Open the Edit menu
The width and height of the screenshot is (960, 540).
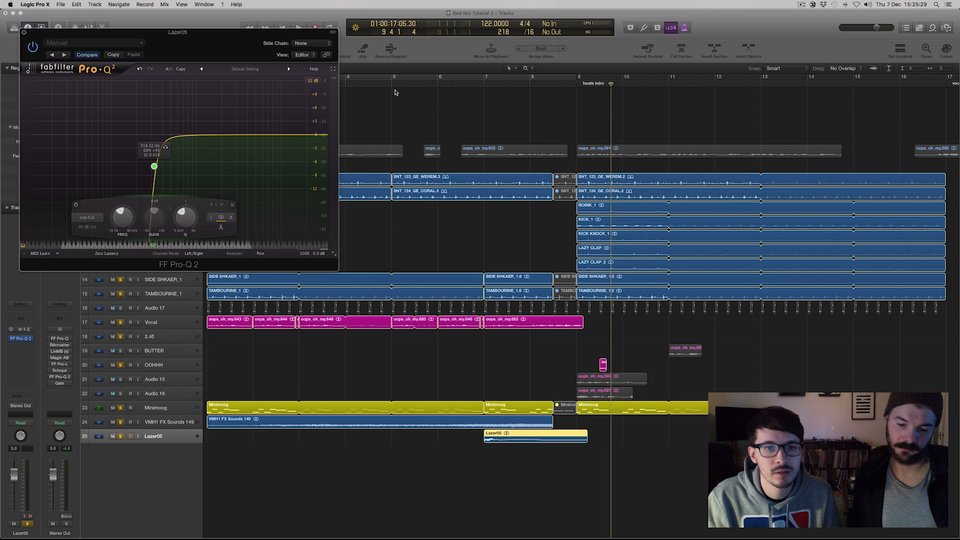(x=76, y=4)
